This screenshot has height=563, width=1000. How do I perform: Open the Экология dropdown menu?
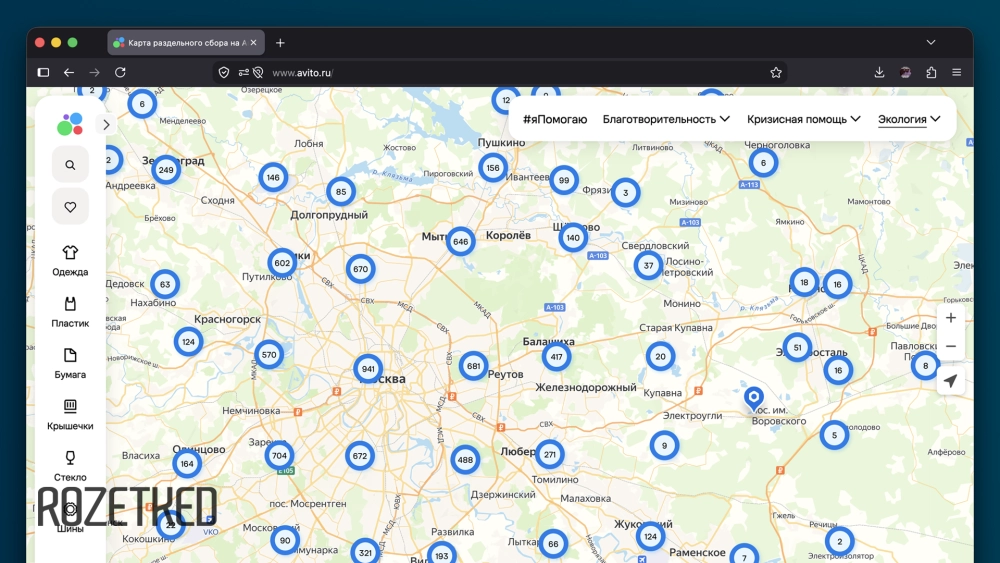point(909,119)
